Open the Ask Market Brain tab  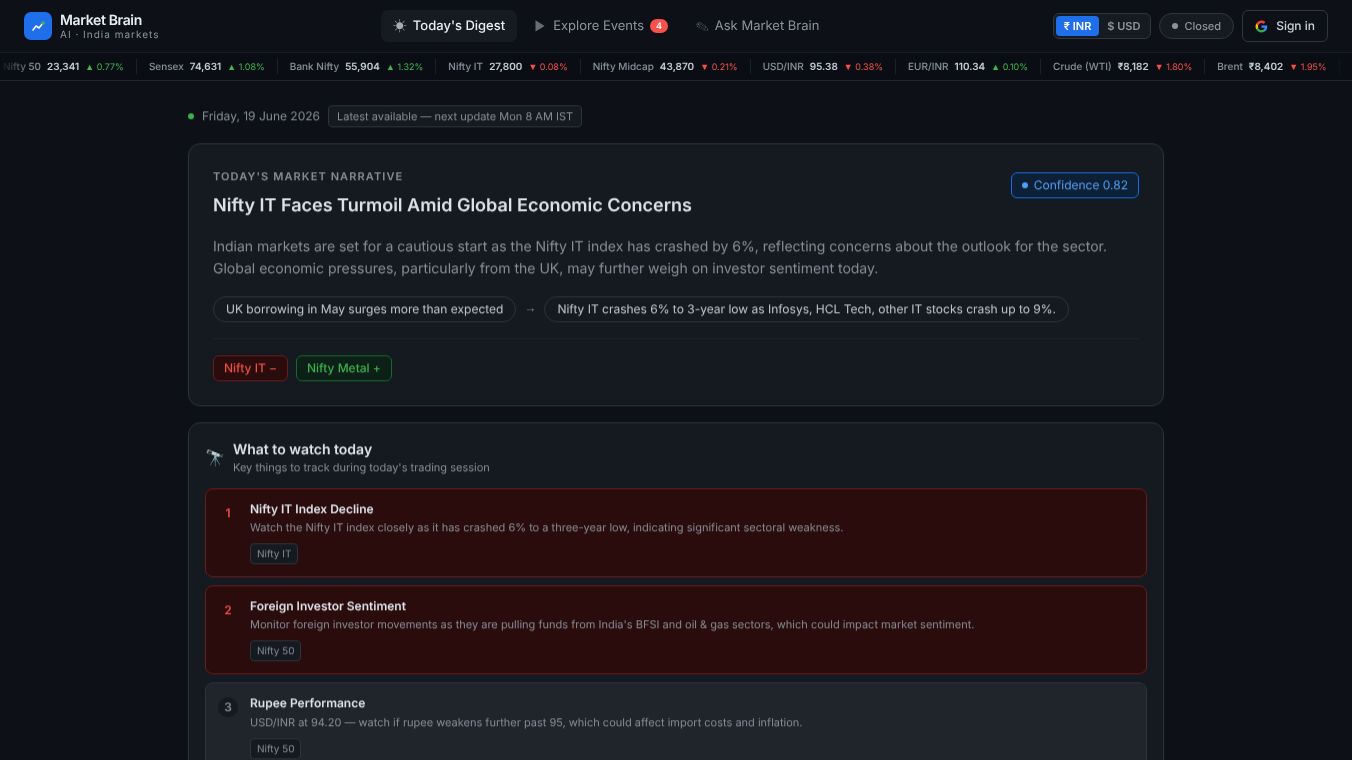[757, 26]
